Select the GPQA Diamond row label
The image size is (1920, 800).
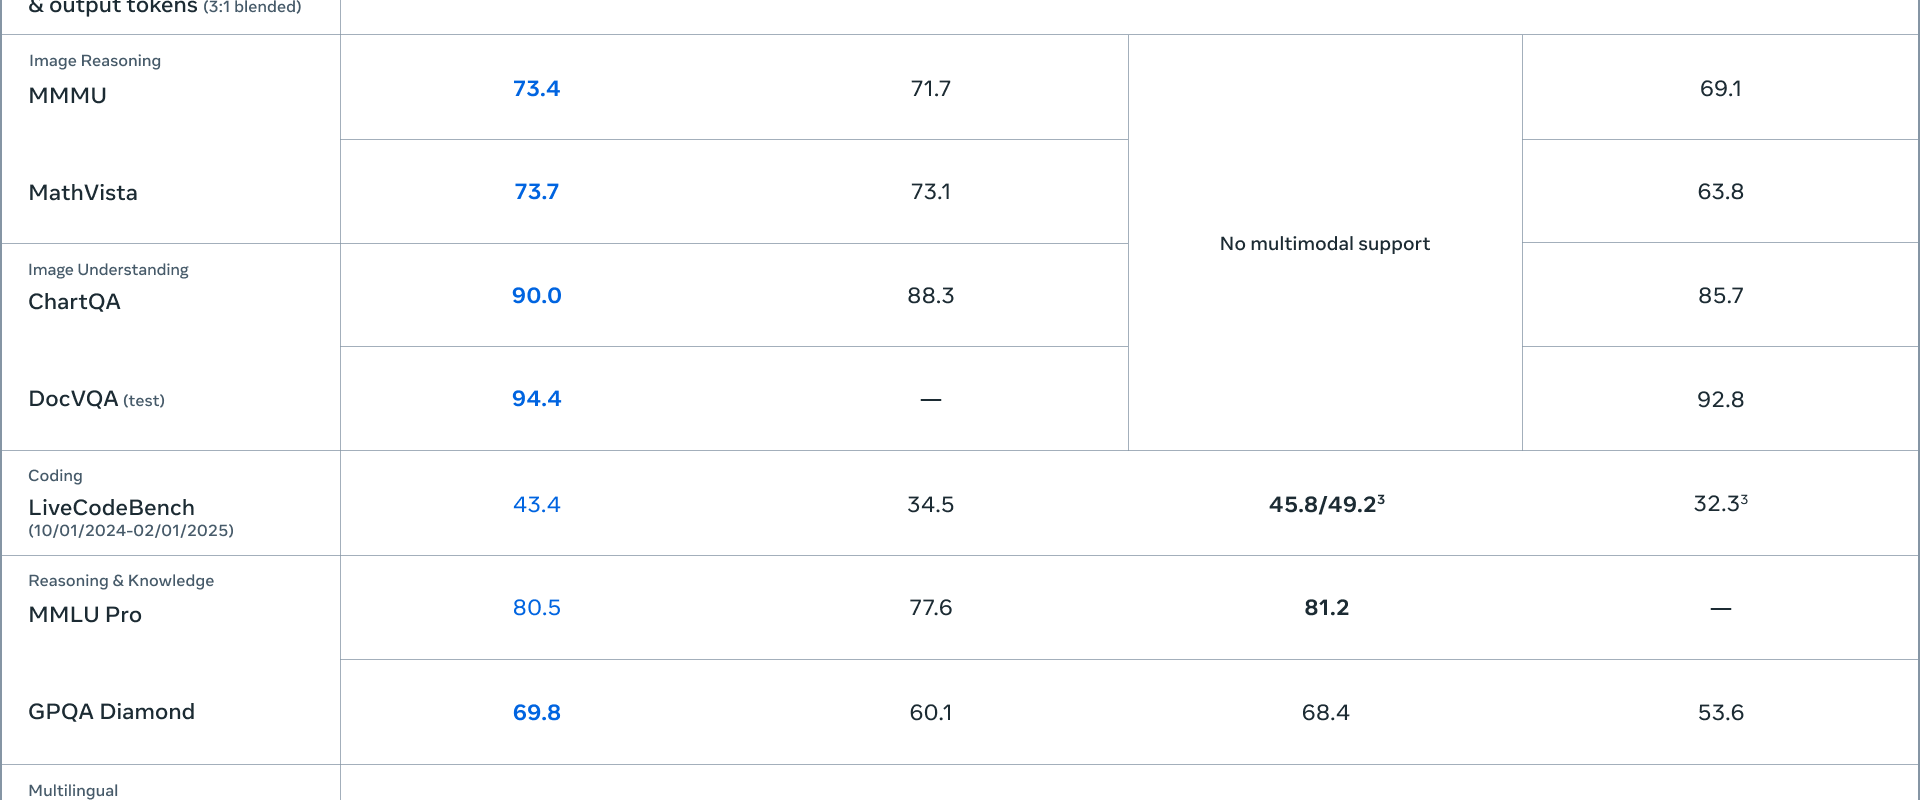[x=111, y=711]
